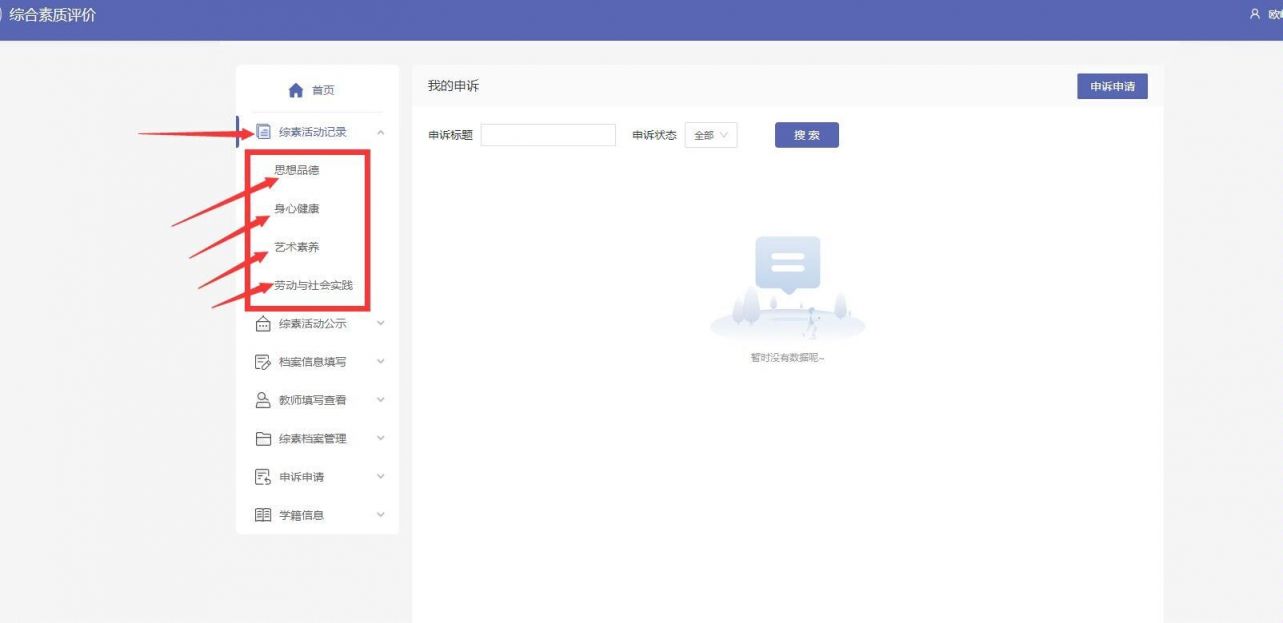
Task: Expand the 综素档案管理 section
Action: (x=379, y=438)
